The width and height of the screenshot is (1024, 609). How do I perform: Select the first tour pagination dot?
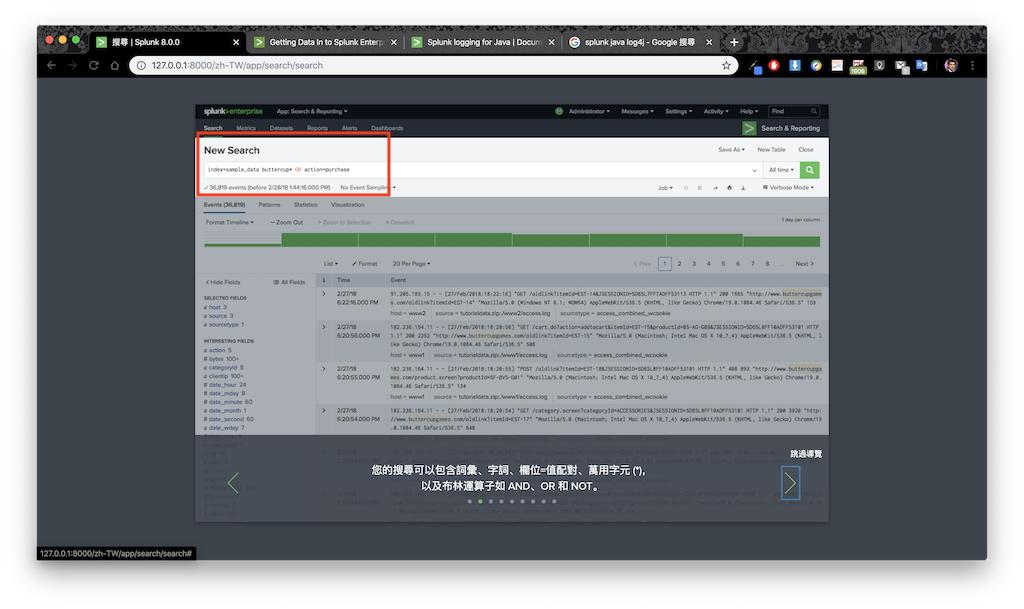470,501
